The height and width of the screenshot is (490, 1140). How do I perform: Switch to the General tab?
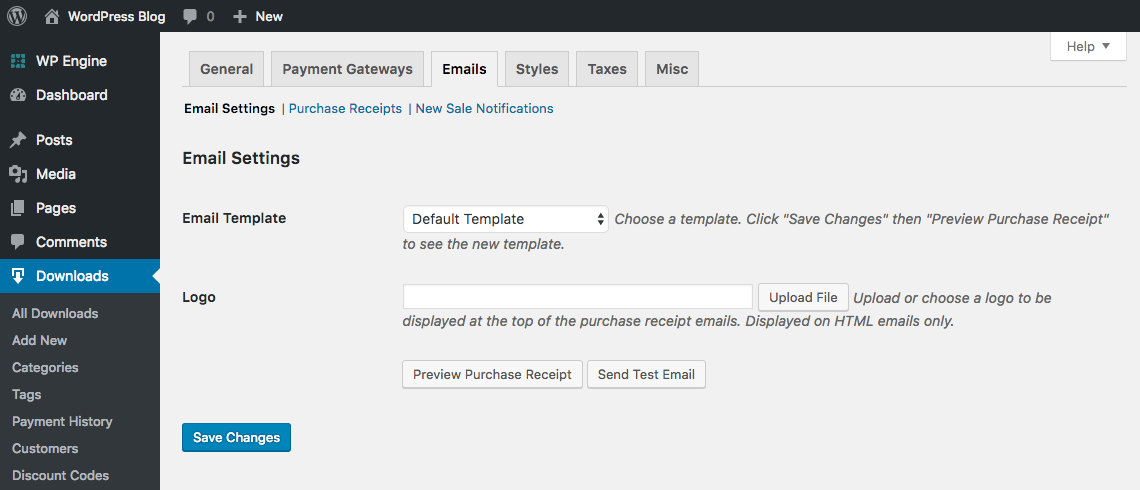click(227, 69)
